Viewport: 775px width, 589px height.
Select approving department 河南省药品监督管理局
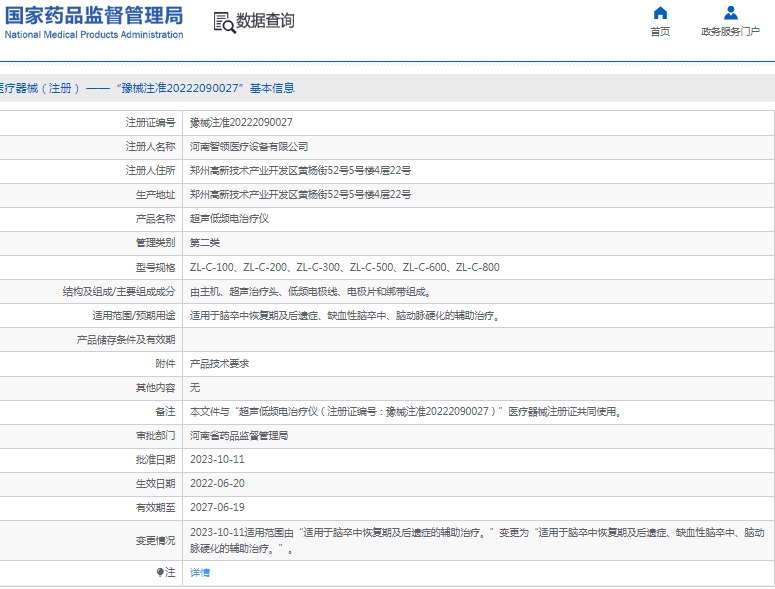239,436
